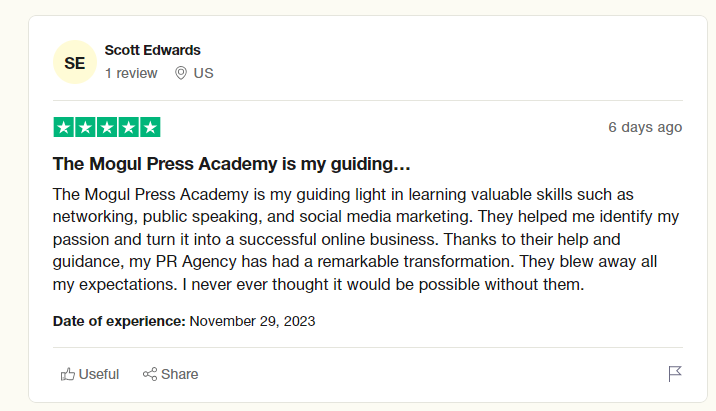
Task: Click the "6 days ago" timestamp
Action: coord(645,127)
